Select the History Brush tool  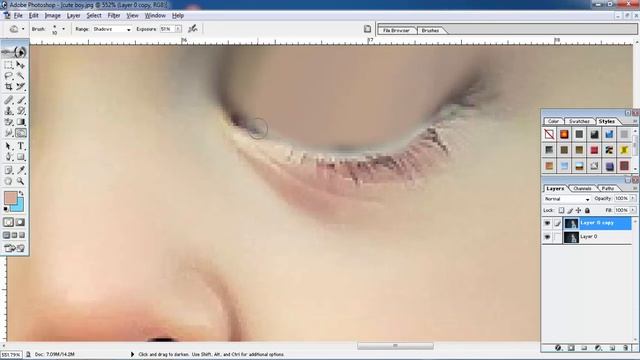pyautogui.click(x=20, y=111)
